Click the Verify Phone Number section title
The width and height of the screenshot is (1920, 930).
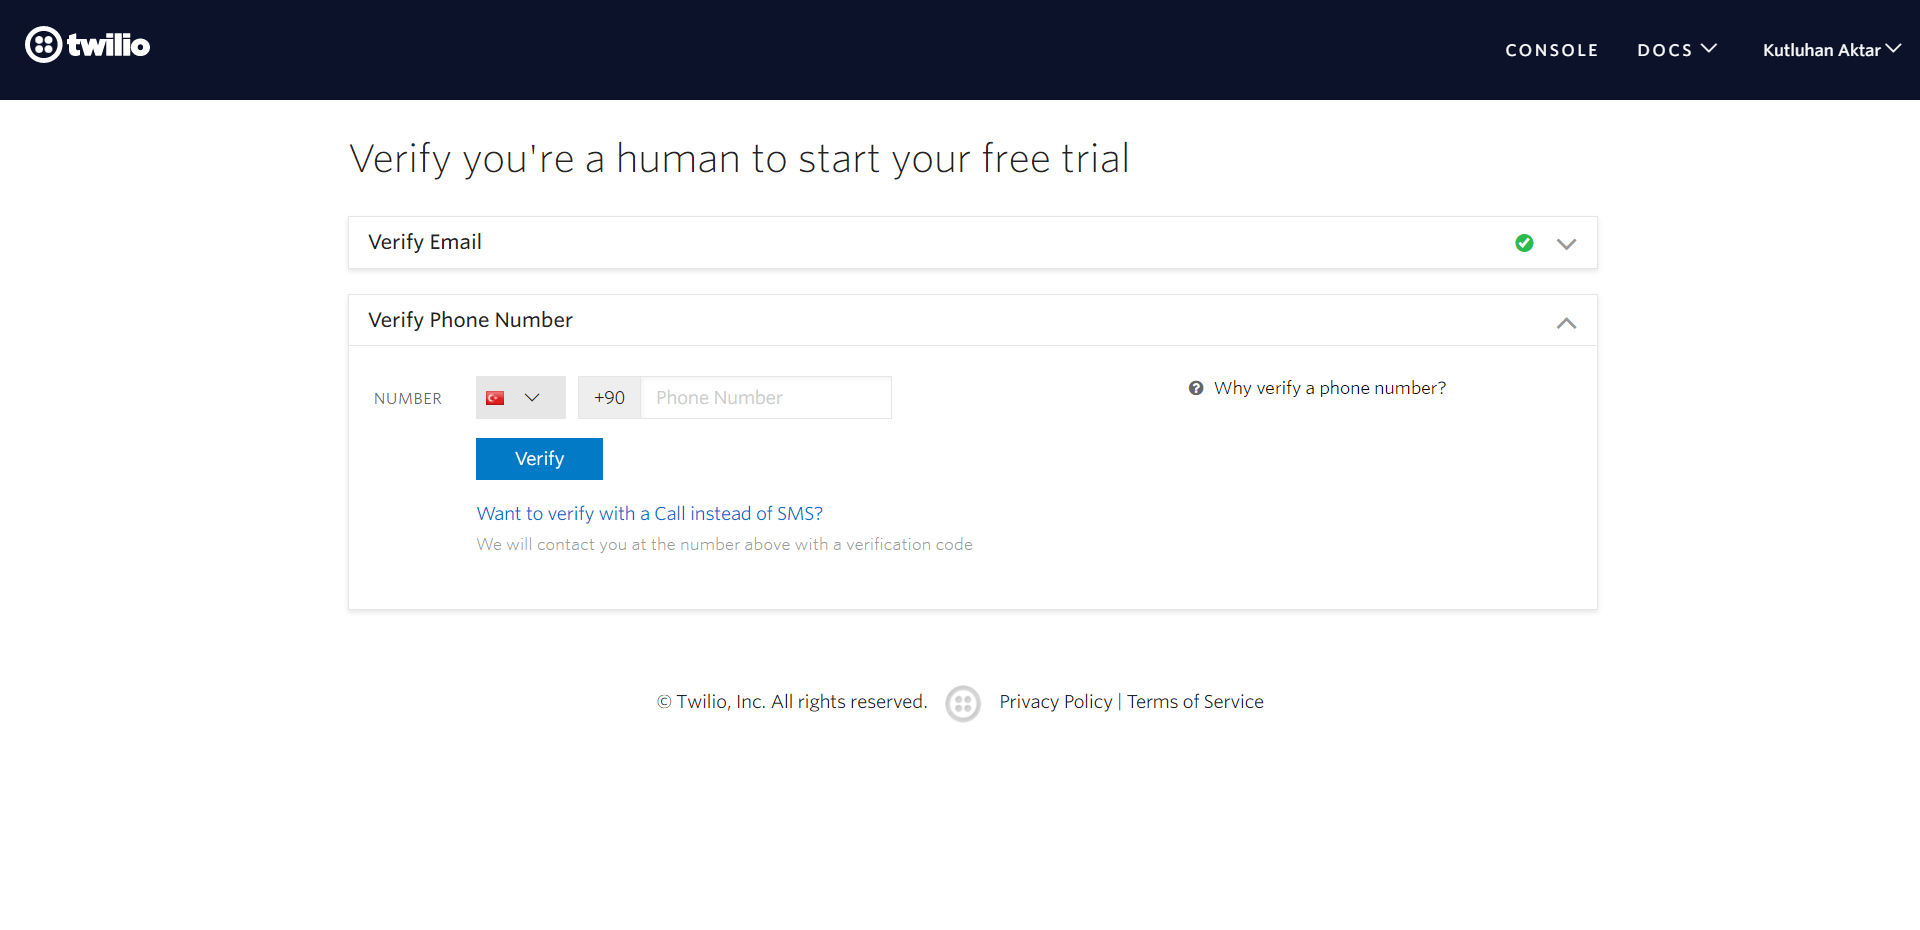pyautogui.click(x=470, y=320)
